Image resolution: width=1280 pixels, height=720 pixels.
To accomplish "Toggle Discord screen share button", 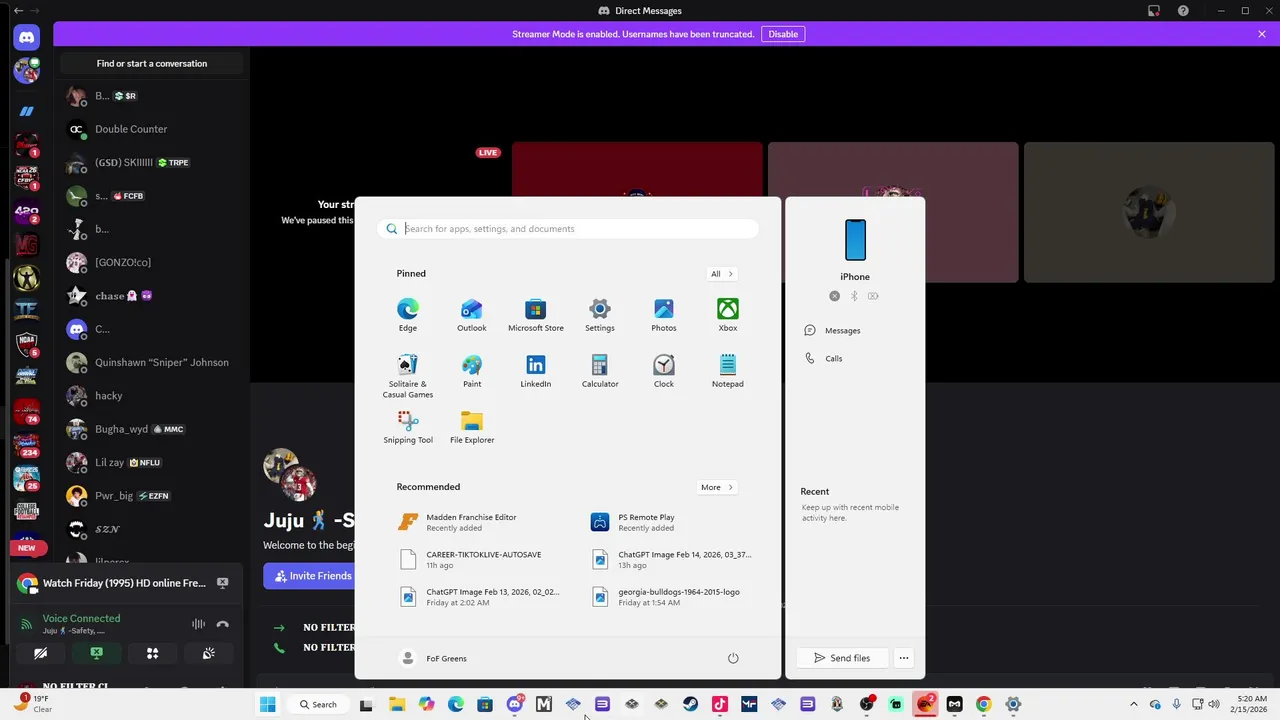I will [97, 653].
